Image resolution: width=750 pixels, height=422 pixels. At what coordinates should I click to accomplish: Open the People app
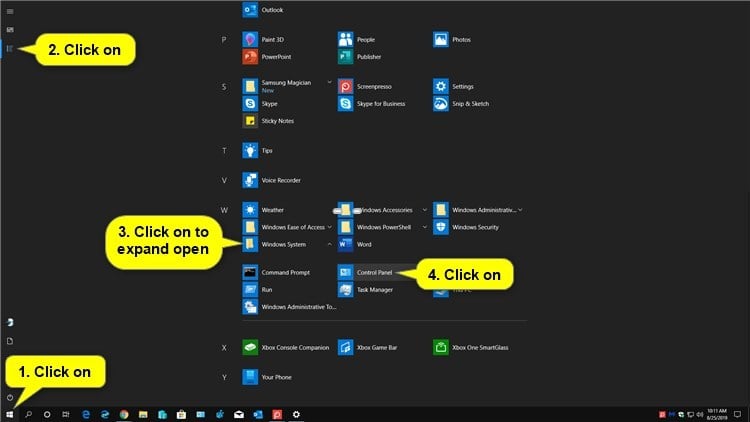tap(356, 39)
